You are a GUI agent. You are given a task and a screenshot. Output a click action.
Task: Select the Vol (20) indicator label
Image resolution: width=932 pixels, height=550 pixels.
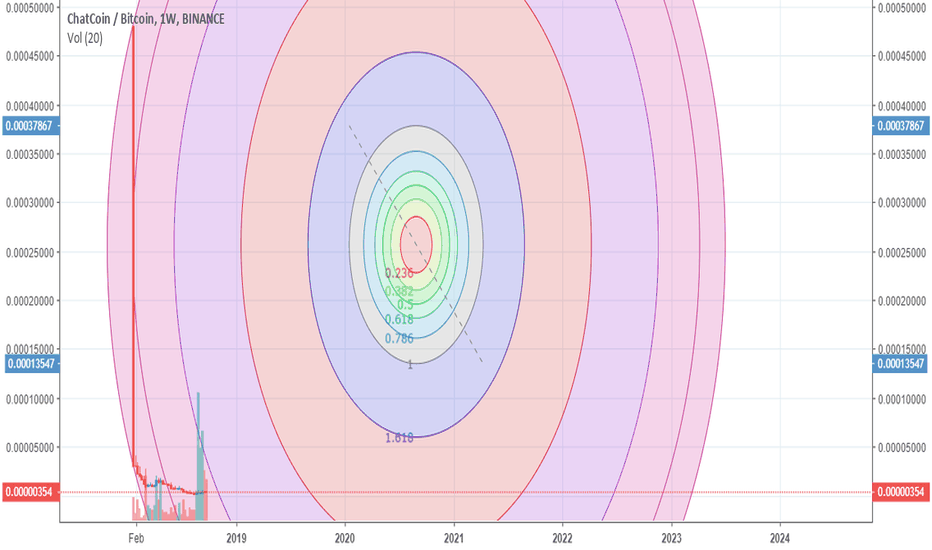click(85, 39)
